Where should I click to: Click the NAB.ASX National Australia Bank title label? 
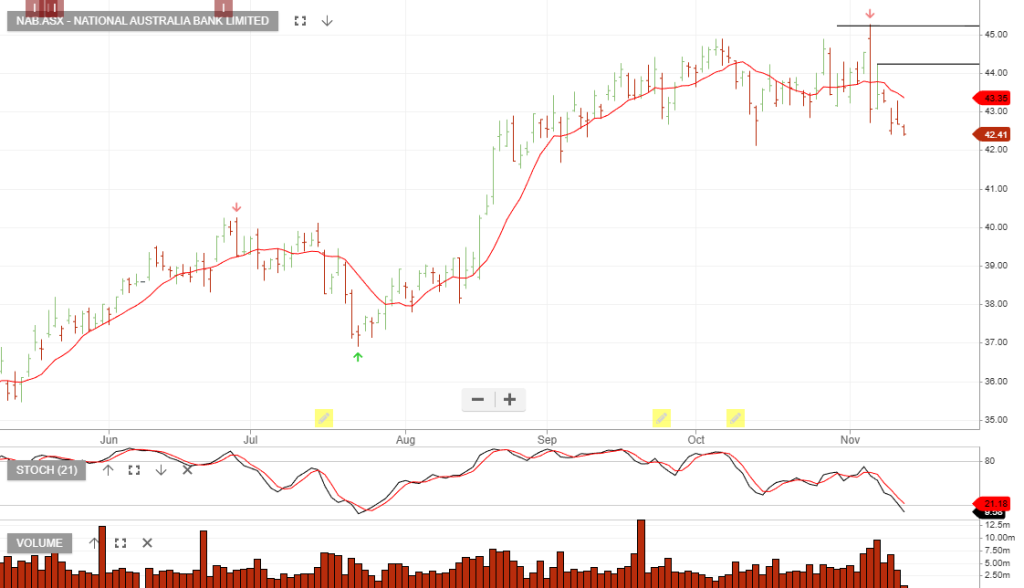142,21
